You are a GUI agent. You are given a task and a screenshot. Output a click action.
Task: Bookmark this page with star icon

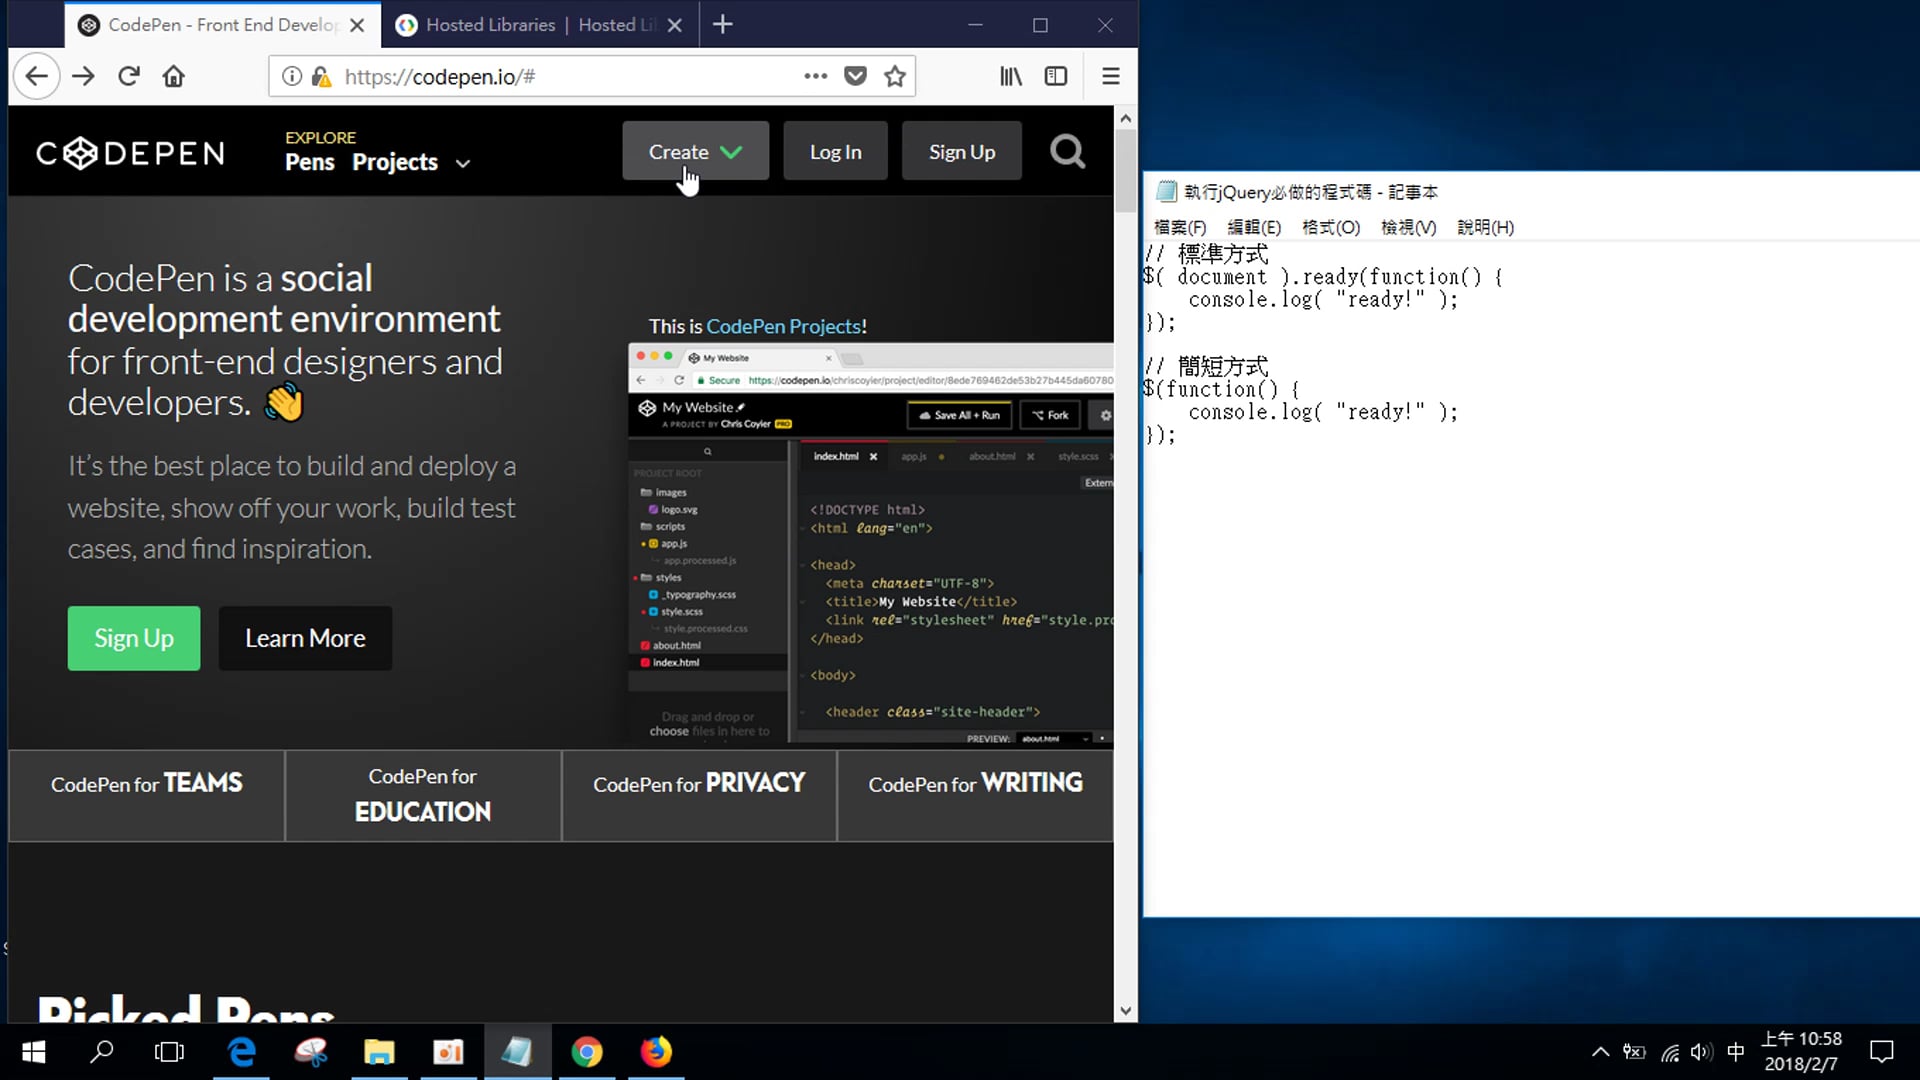click(x=895, y=76)
